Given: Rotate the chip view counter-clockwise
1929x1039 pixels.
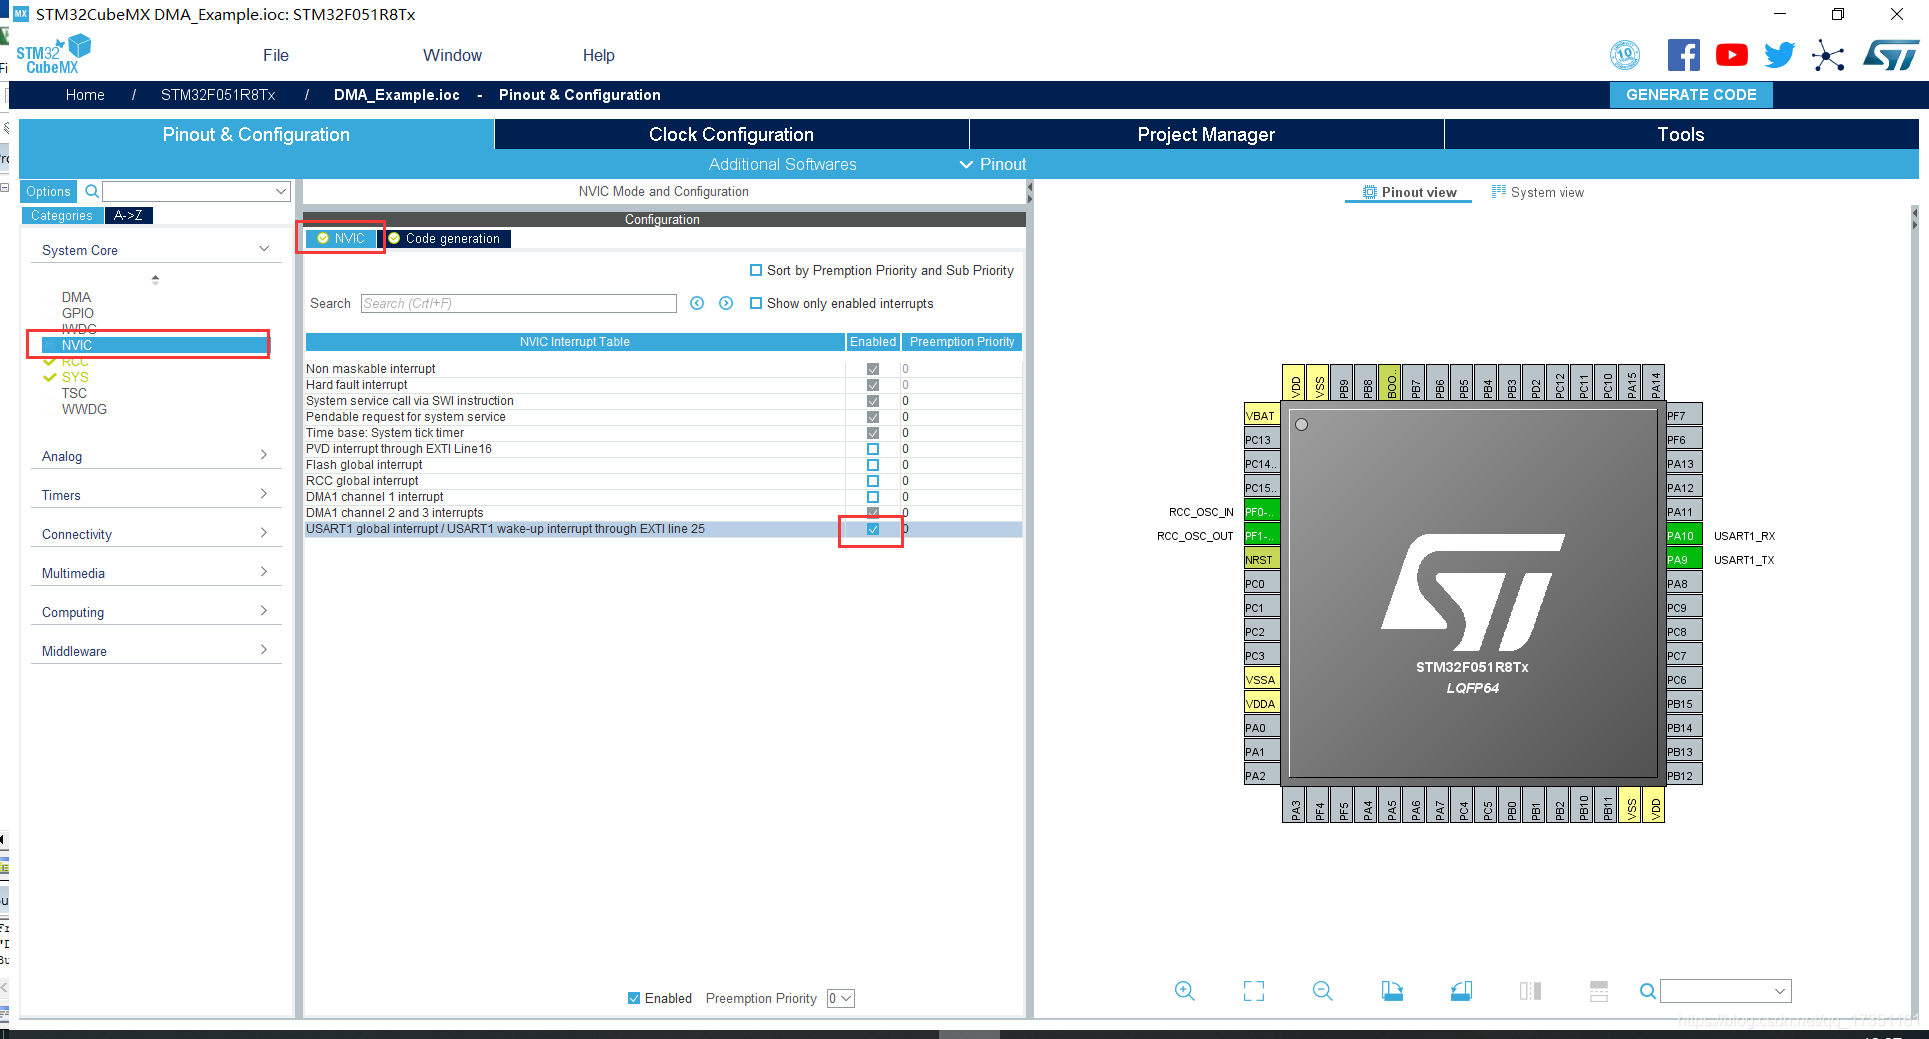Looking at the screenshot, I should coord(1461,991).
